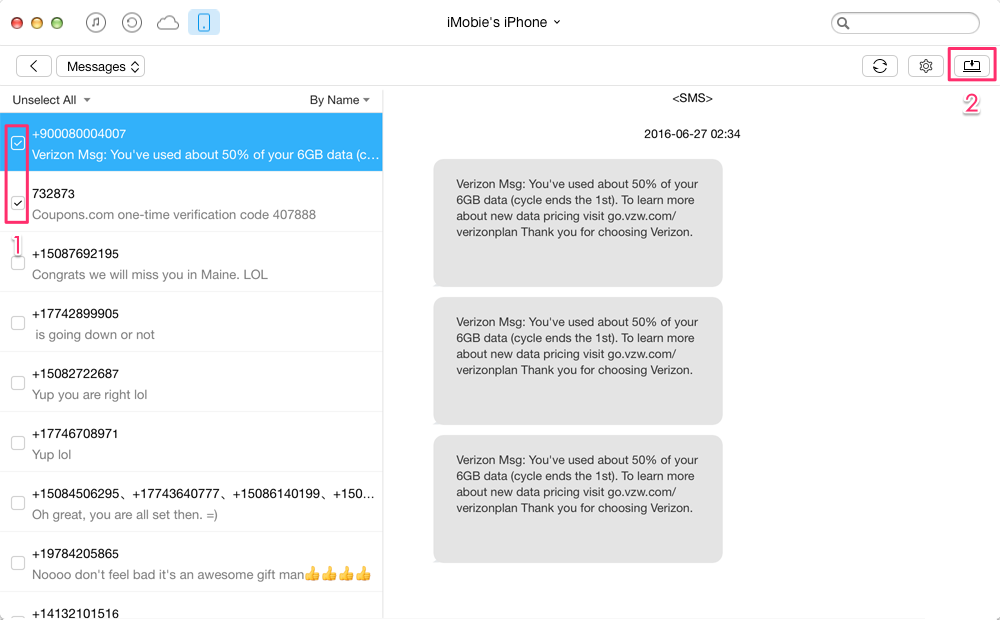This screenshot has height=620, width=1000.
Task: Click the export to computer icon
Action: (x=971, y=66)
